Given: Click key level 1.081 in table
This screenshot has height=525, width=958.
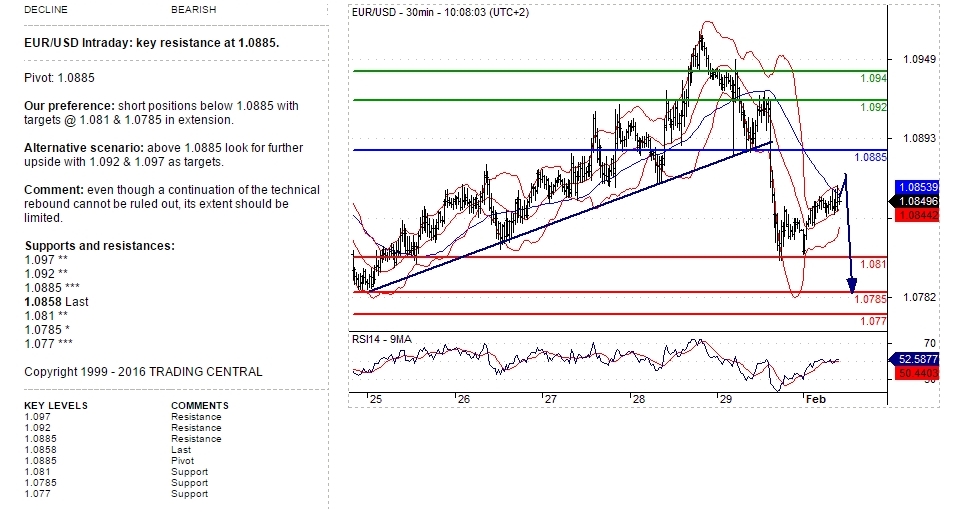Looking at the screenshot, I should click(37, 472).
